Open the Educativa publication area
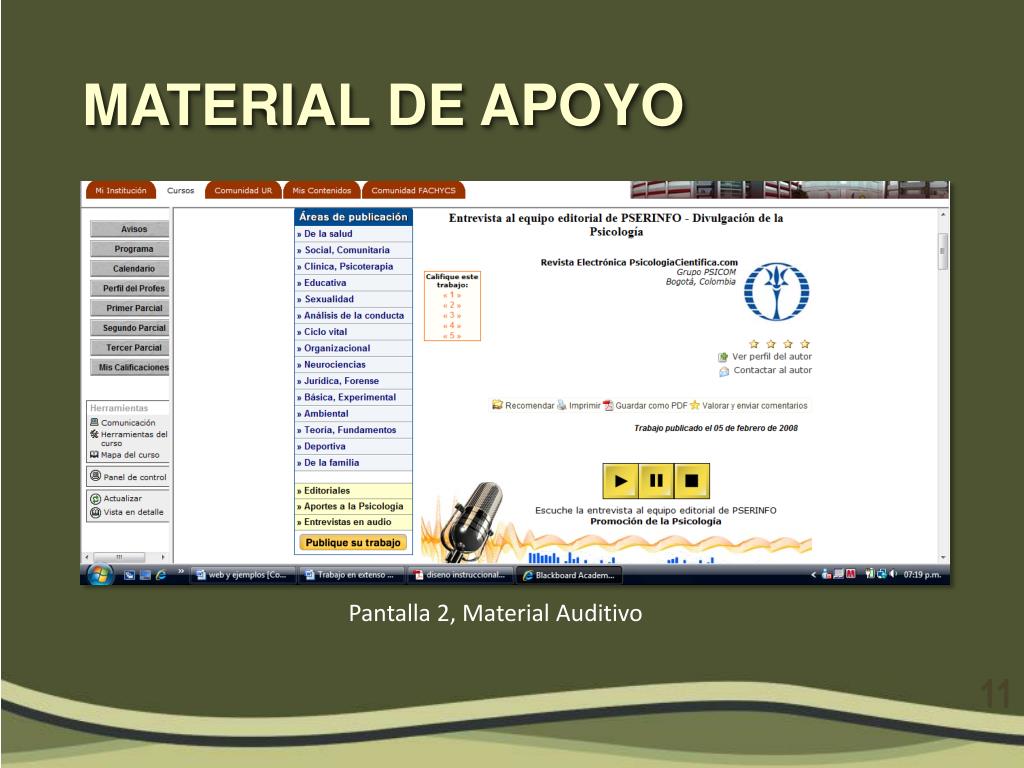 coord(353,283)
